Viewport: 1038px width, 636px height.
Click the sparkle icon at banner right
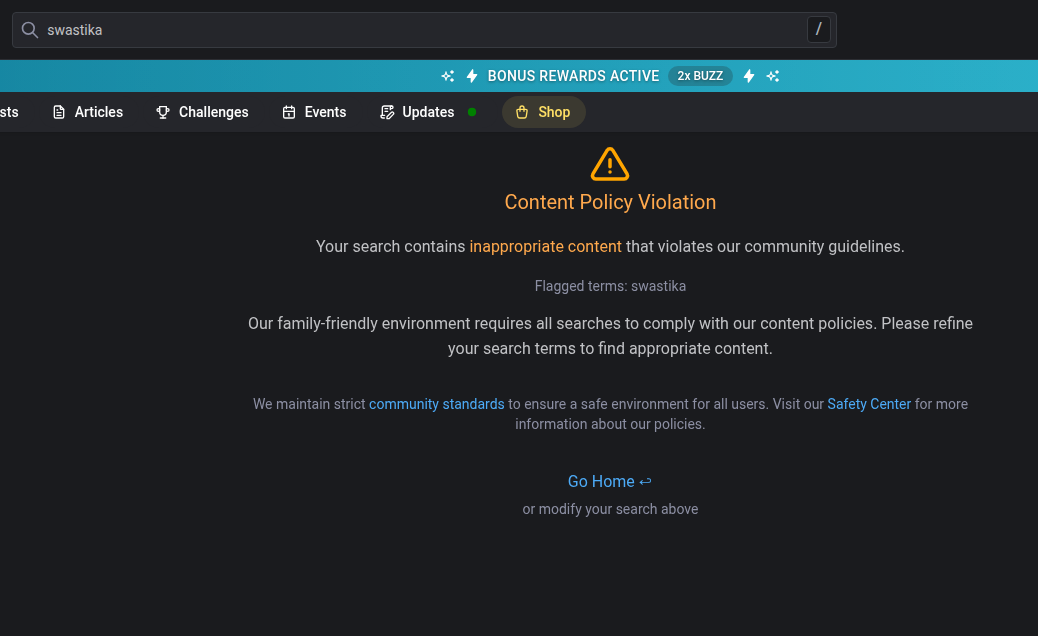pos(773,76)
